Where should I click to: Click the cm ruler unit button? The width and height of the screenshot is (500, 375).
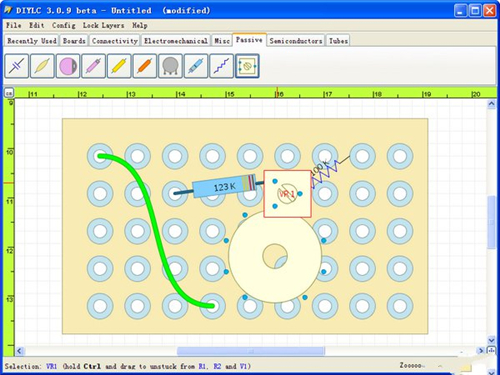[9, 93]
